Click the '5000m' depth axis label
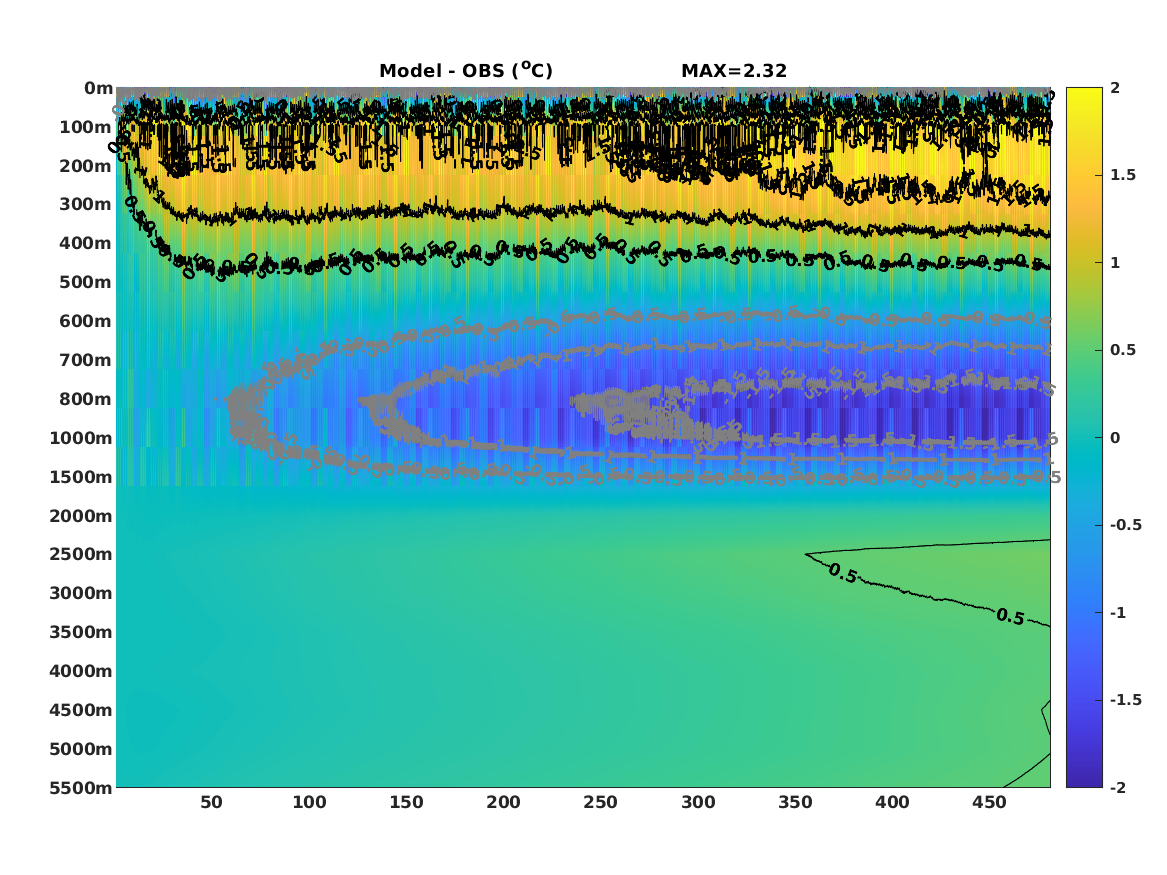The image size is (1167, 875). tap(81, 749)
